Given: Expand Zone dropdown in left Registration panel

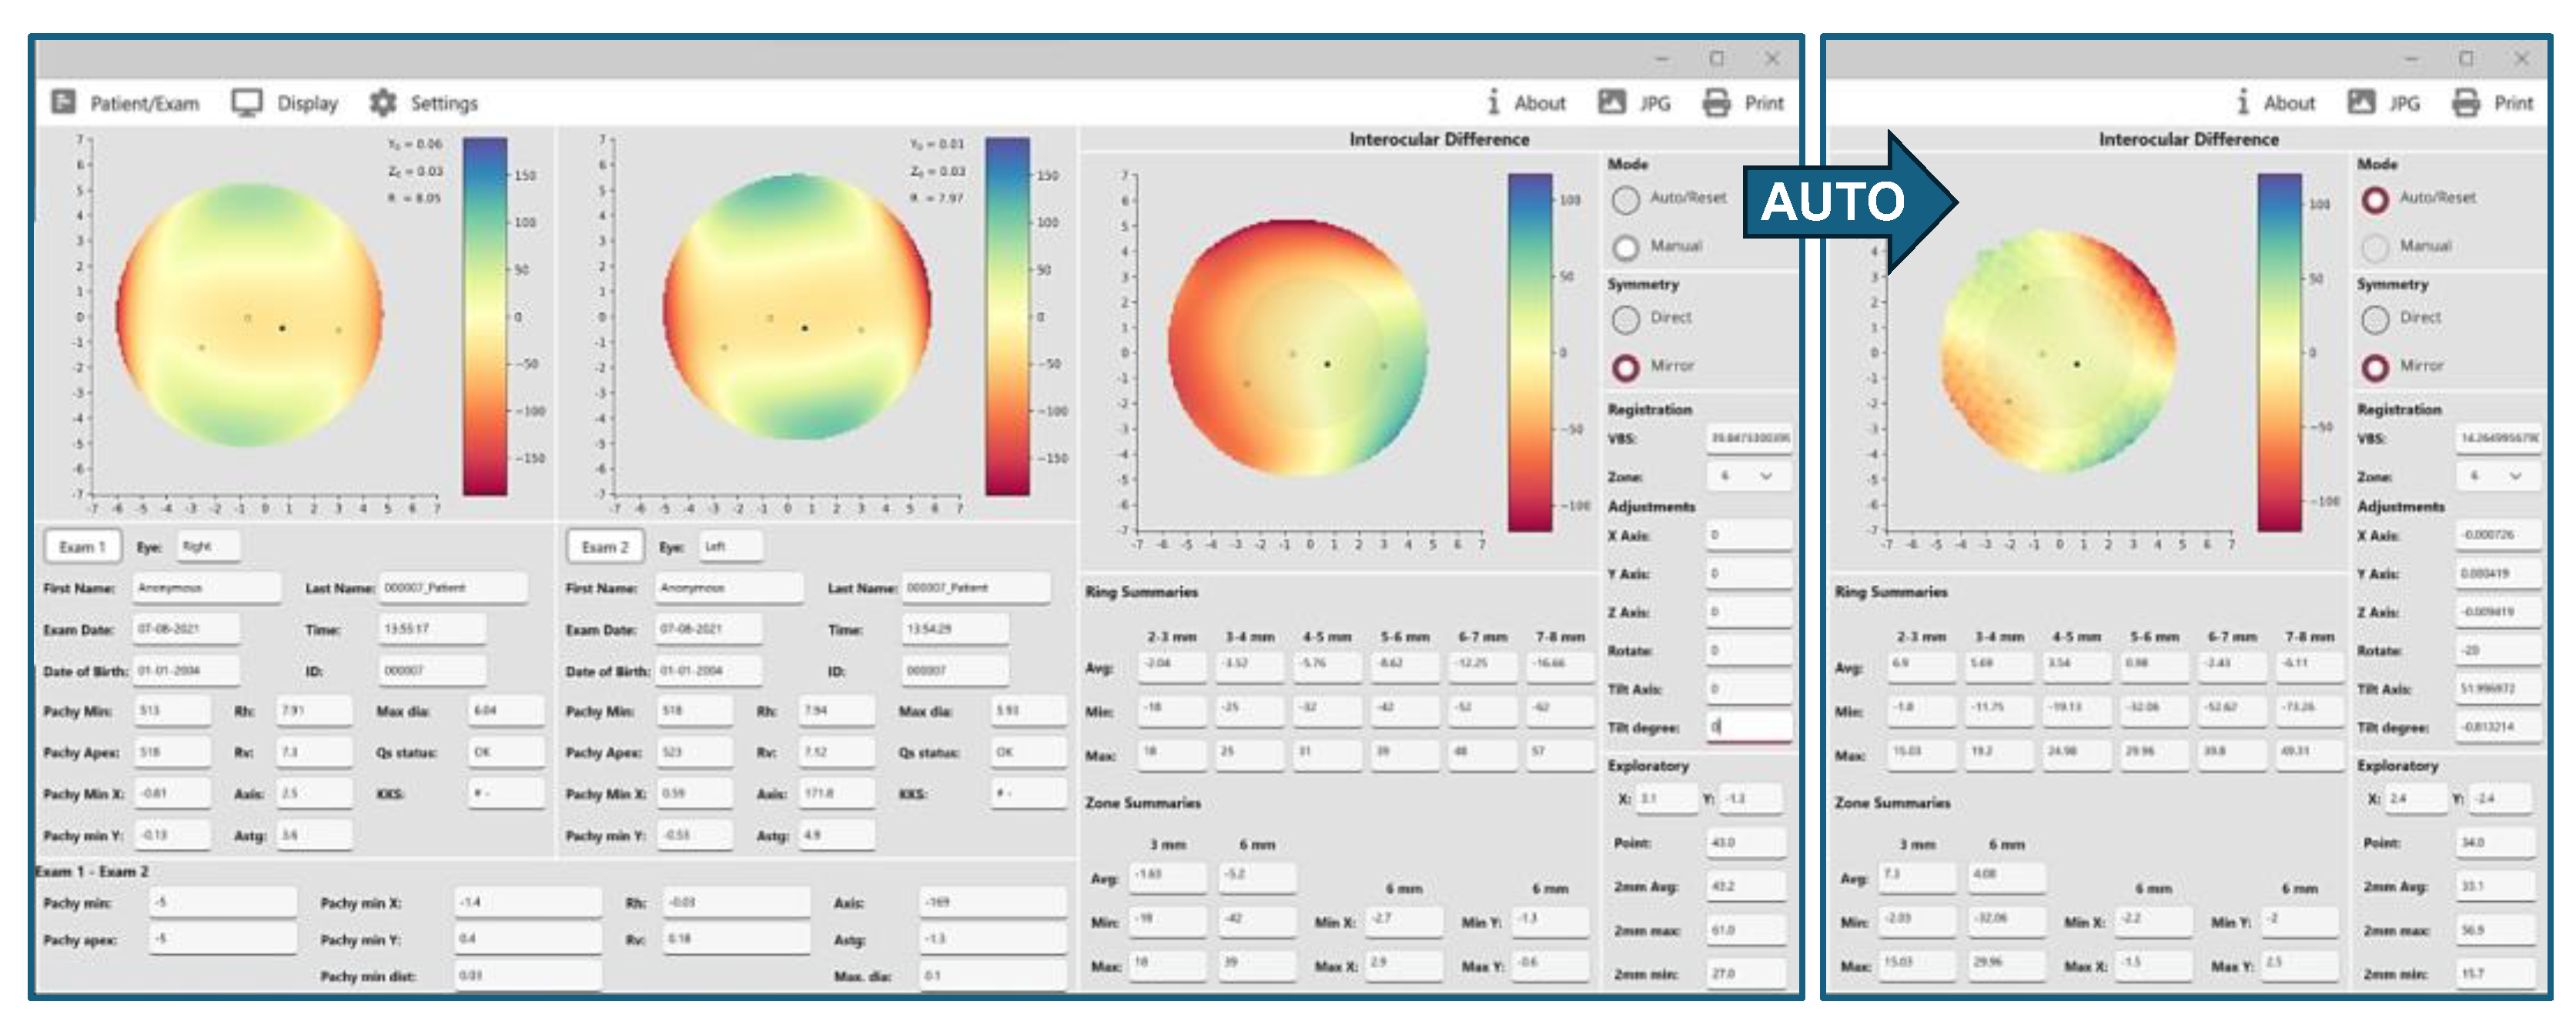Looking at the screenshot, I should [x=1765, y=476].
